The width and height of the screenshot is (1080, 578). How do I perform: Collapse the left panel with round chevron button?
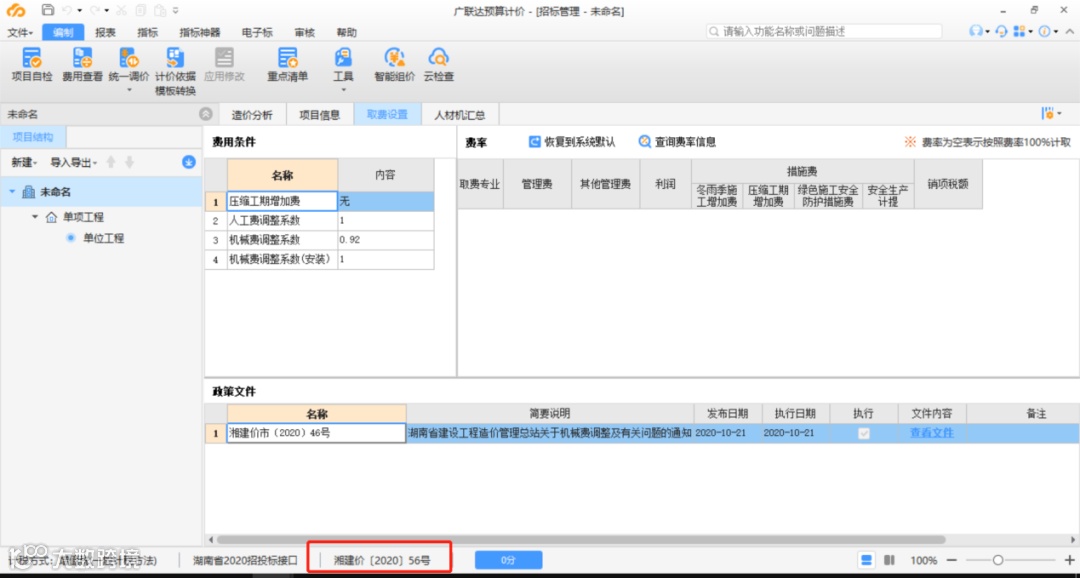[x=205, y=114]
